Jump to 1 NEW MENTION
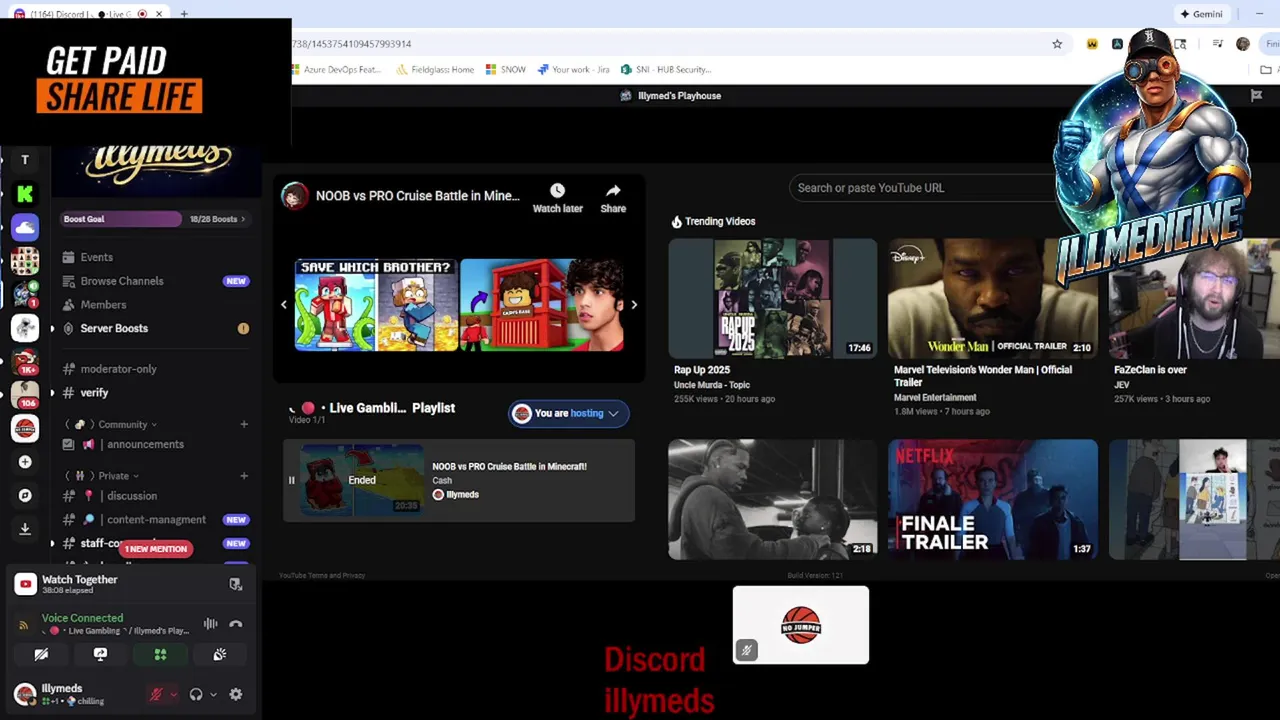The width and height of the screenshot is (1280, 720). (x=156, y=549)
